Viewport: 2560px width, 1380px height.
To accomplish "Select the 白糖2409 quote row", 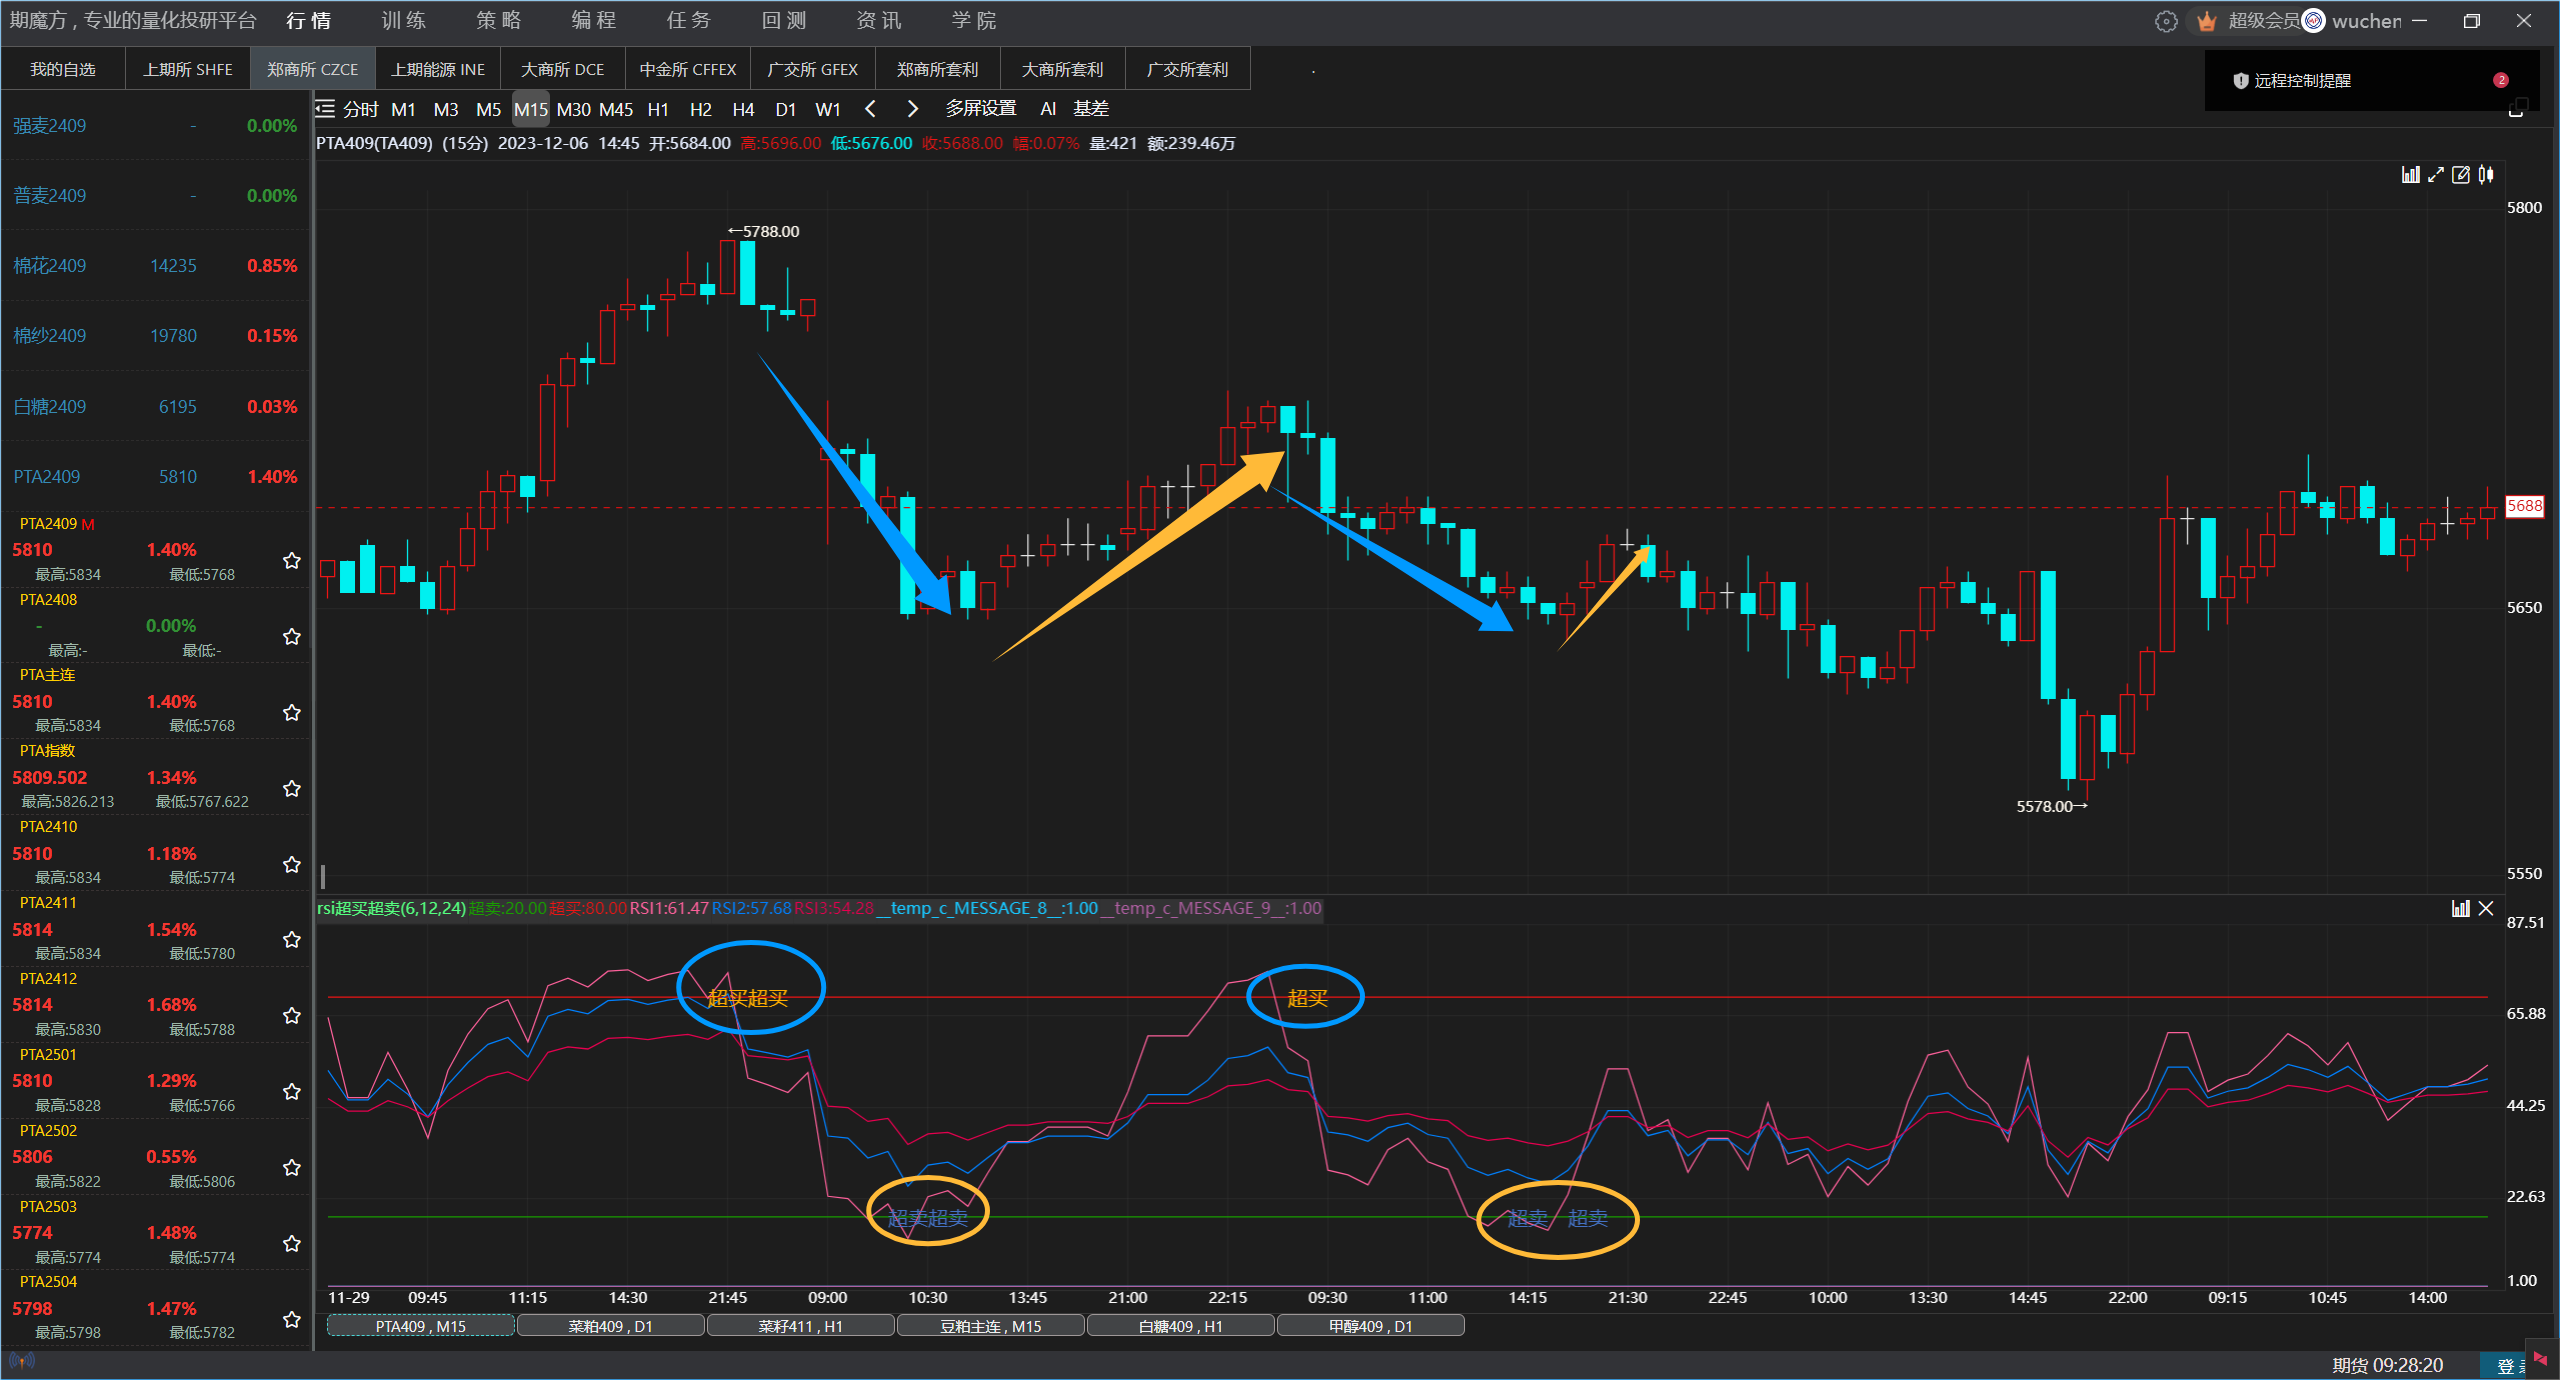I will tap(155, 407).
